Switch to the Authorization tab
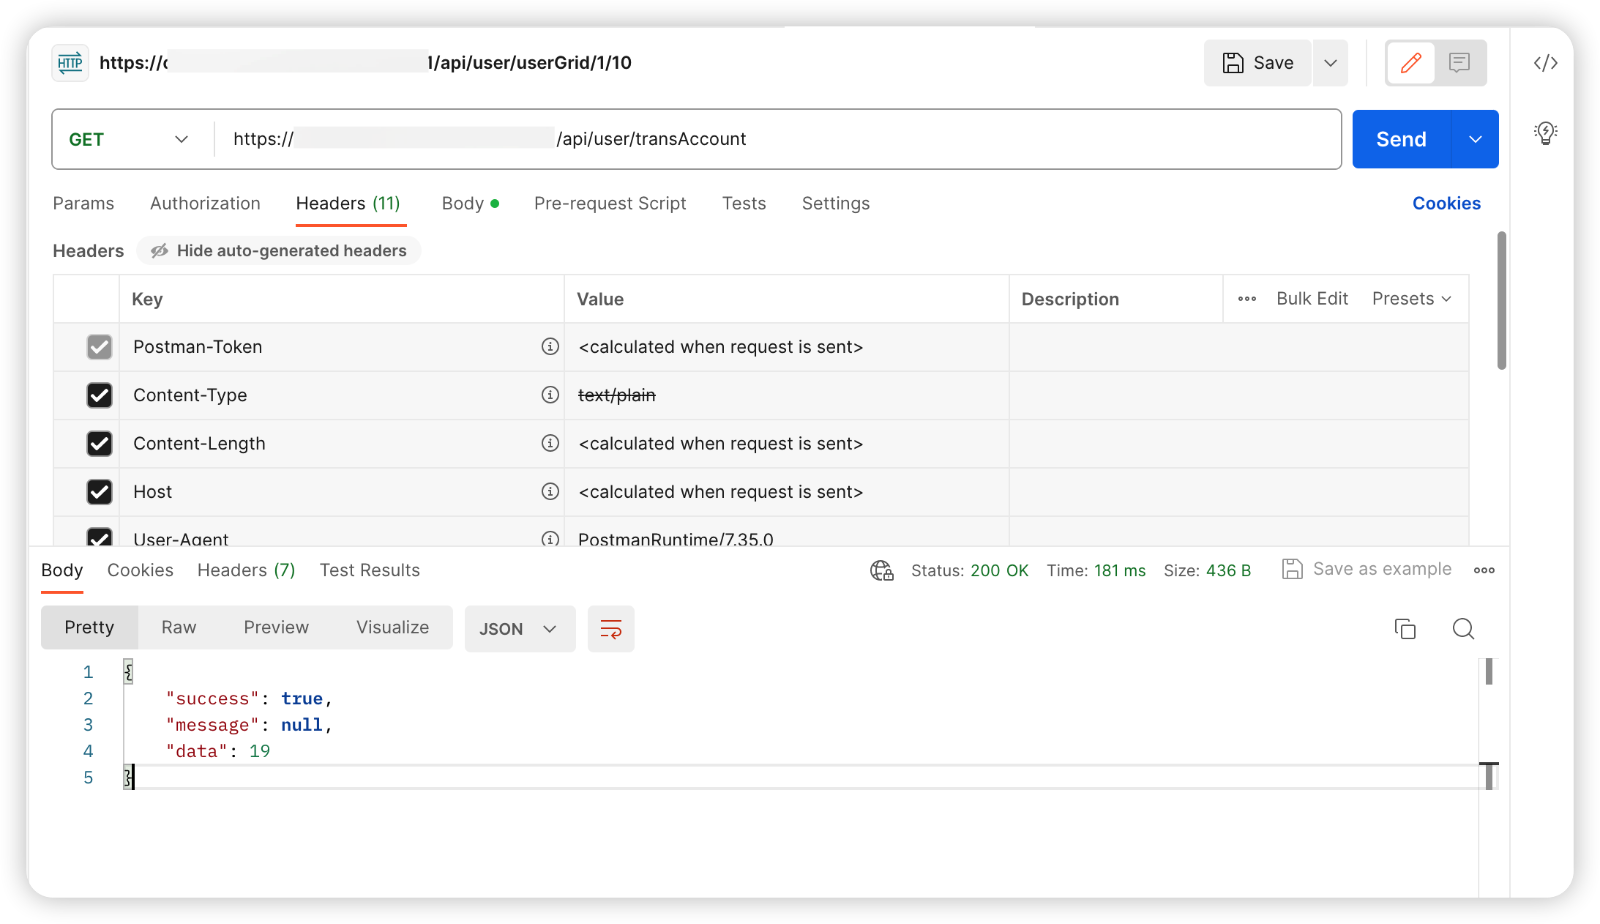 point(205,203)
